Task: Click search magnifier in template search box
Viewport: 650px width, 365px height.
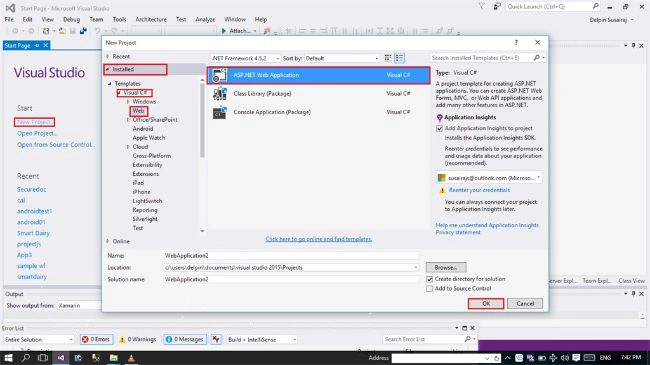Action: 537,58
